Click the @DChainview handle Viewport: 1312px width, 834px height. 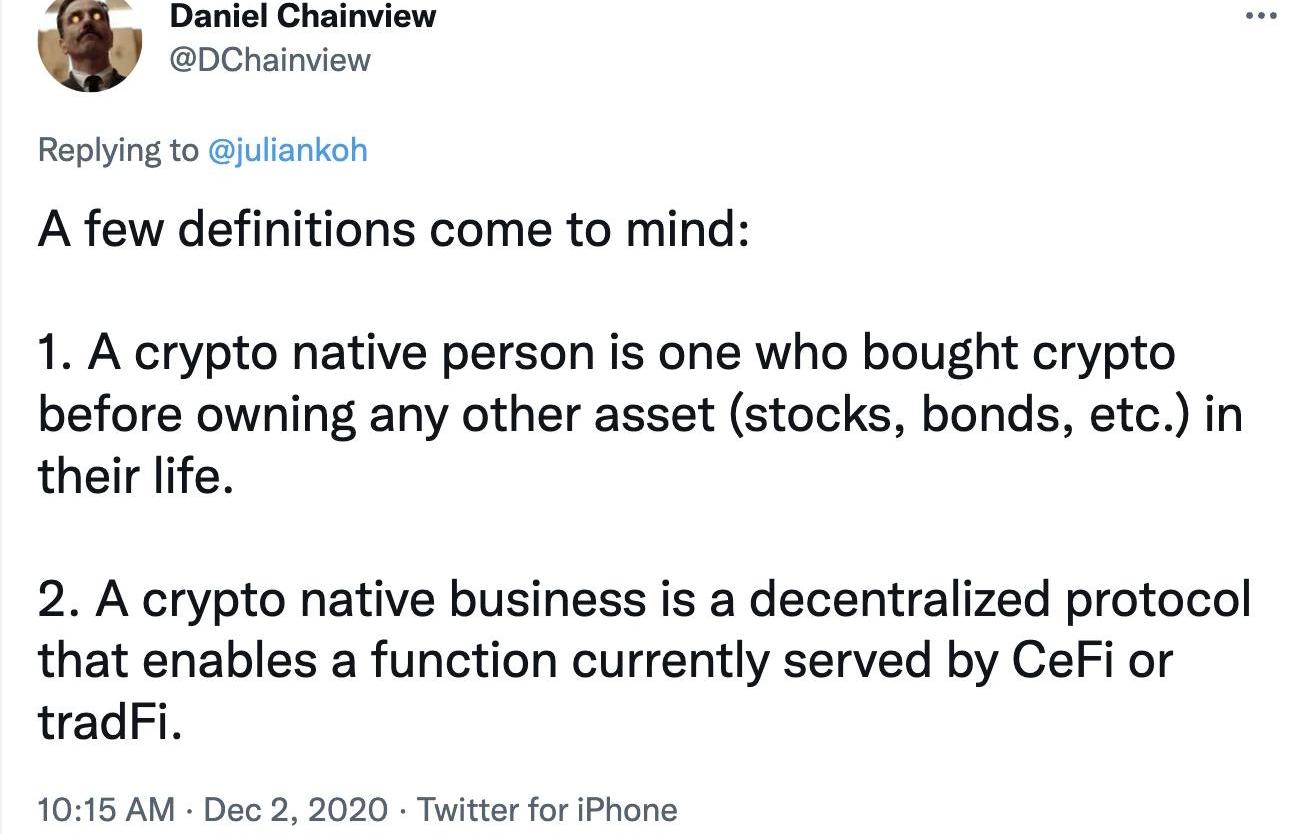coord(270,59)
